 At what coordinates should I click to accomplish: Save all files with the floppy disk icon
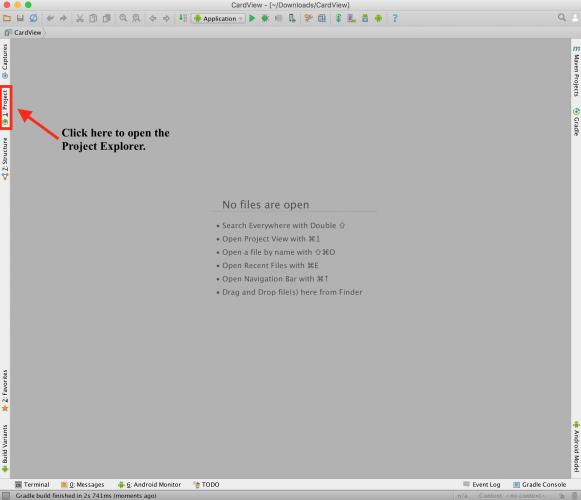tap(20, 18)
